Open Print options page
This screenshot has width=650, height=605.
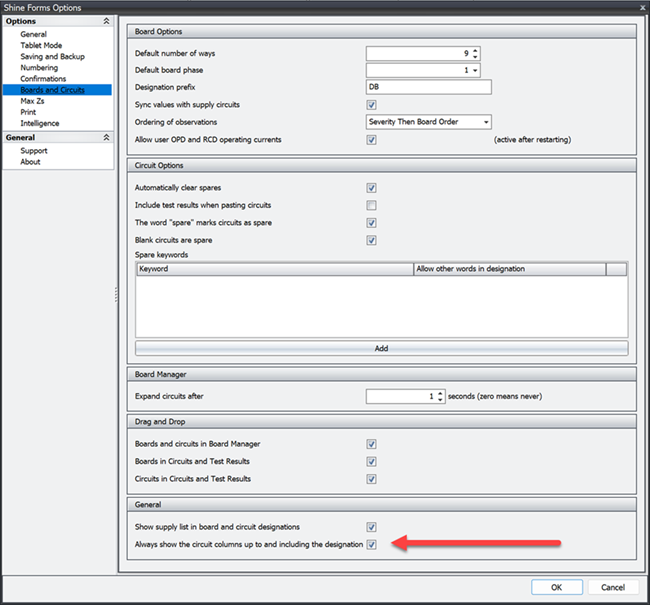[x=28, y=112]
